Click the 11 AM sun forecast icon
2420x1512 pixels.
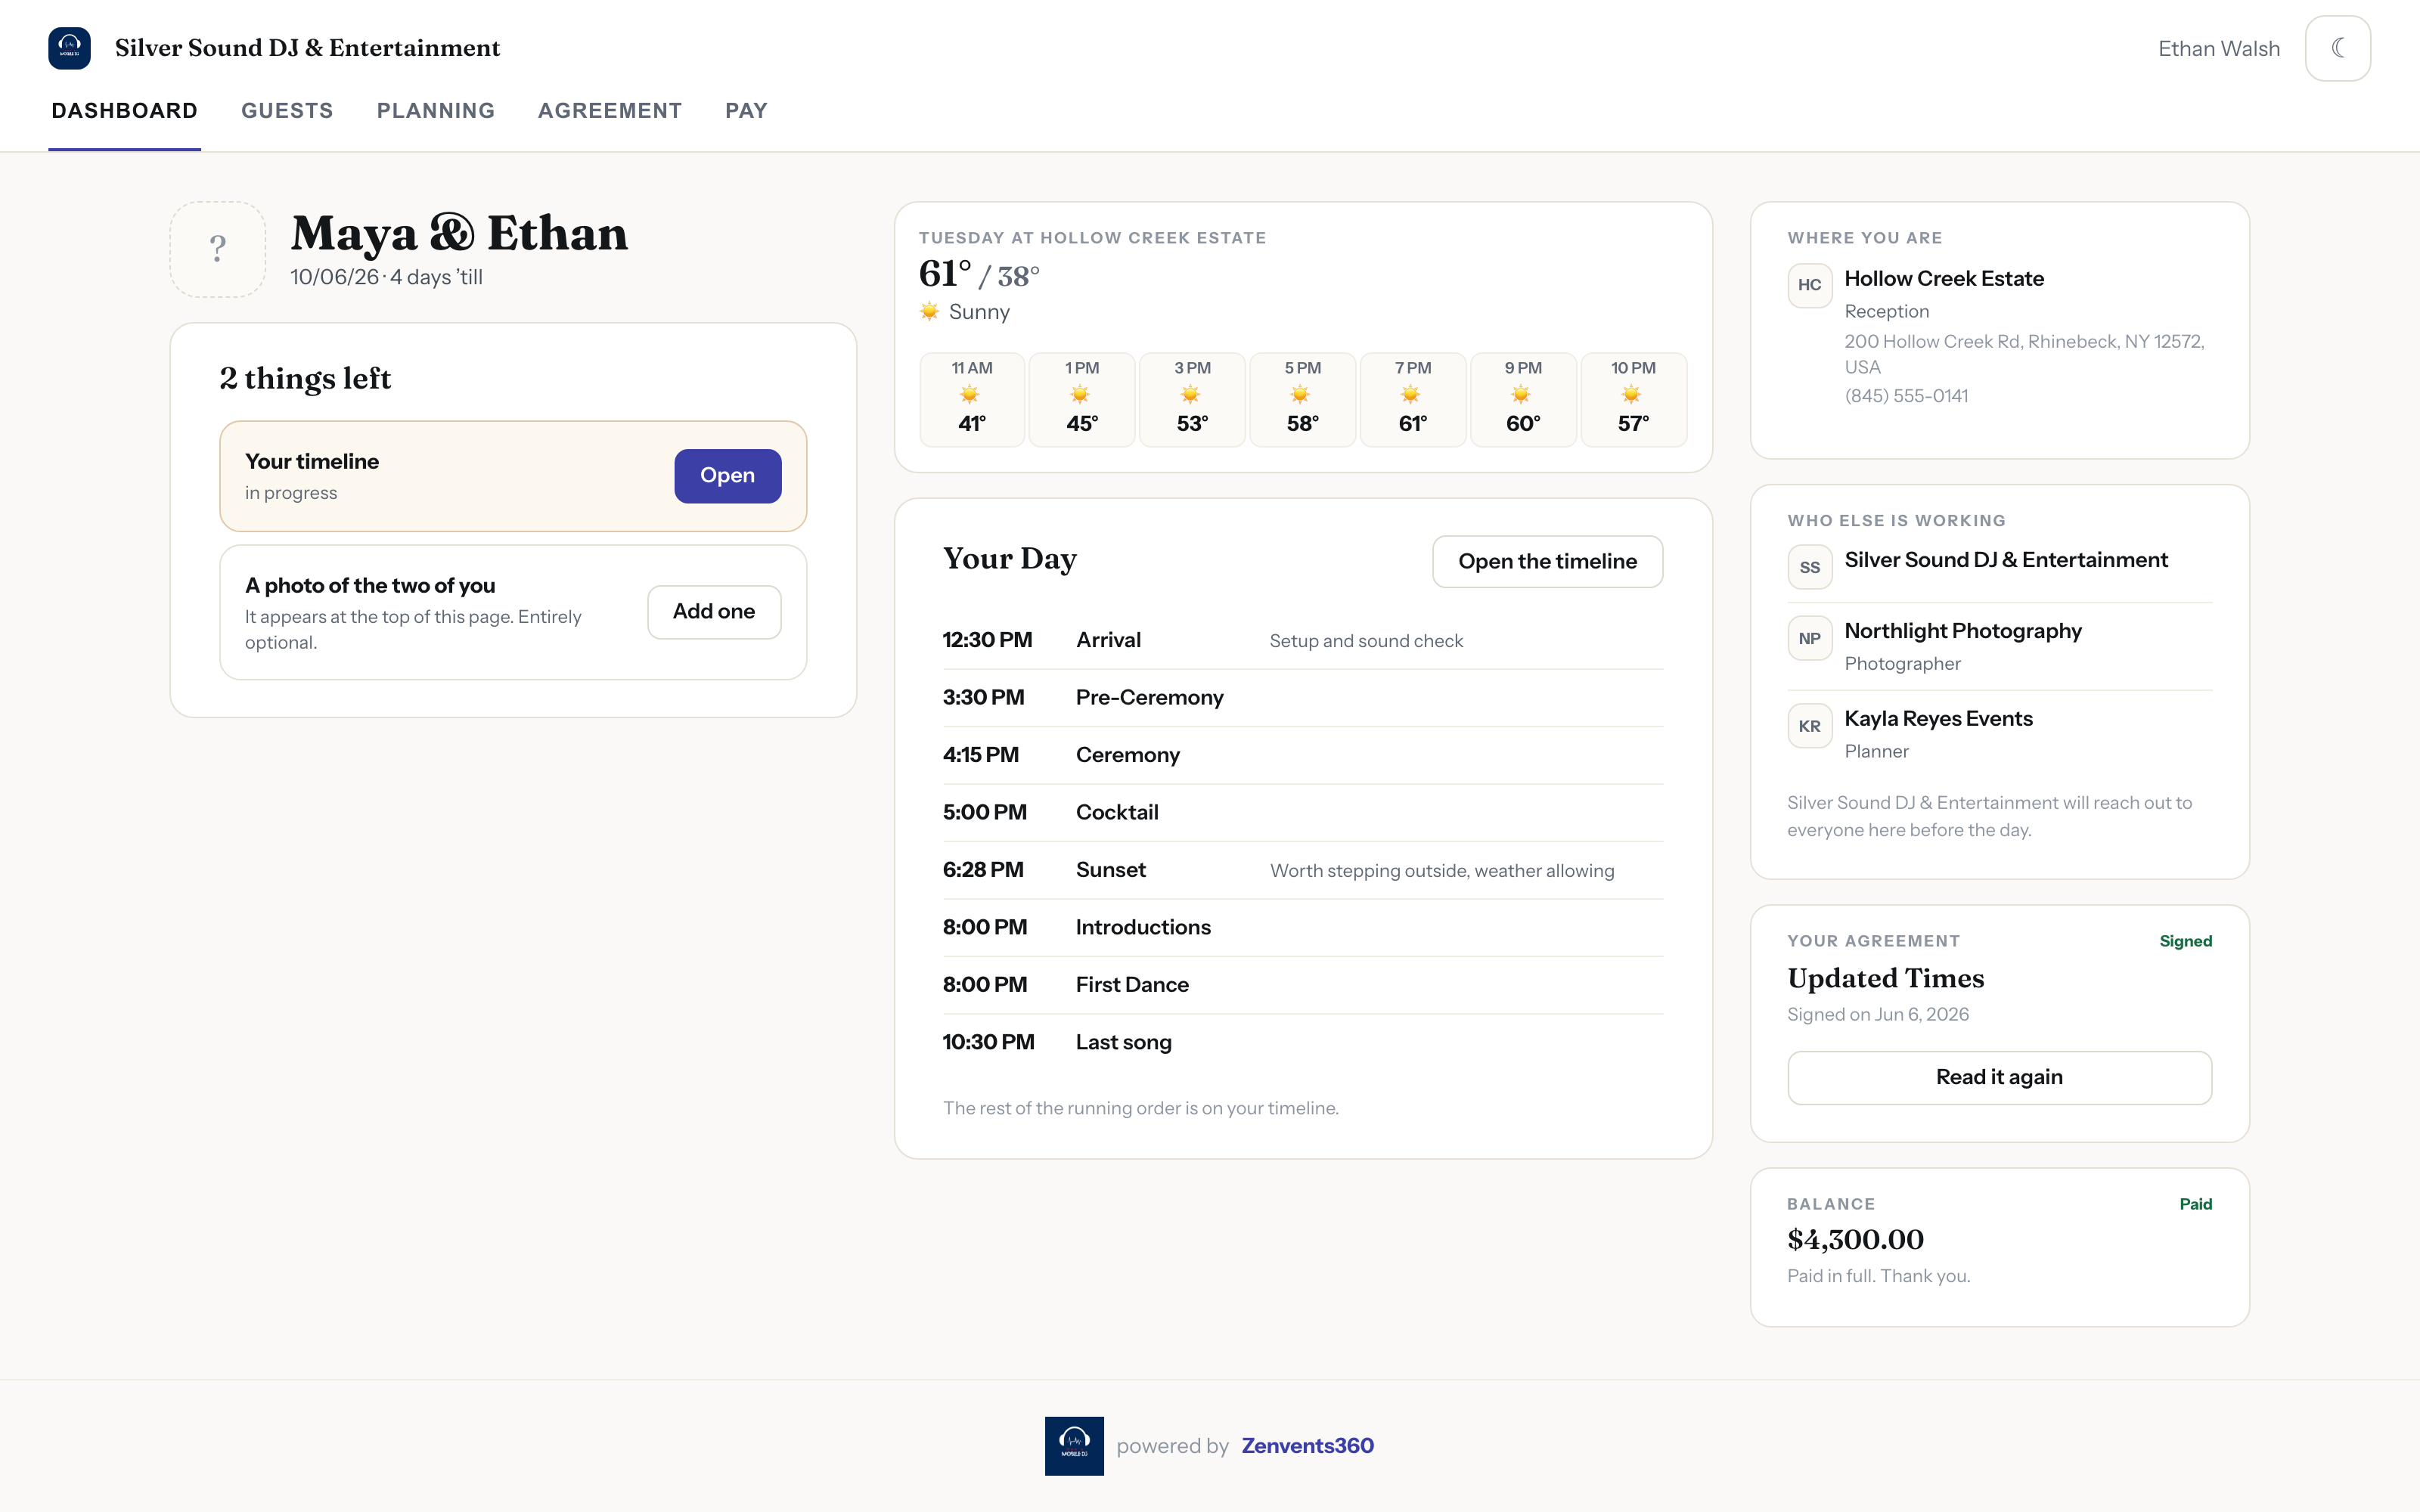click(x=970, y=394)
